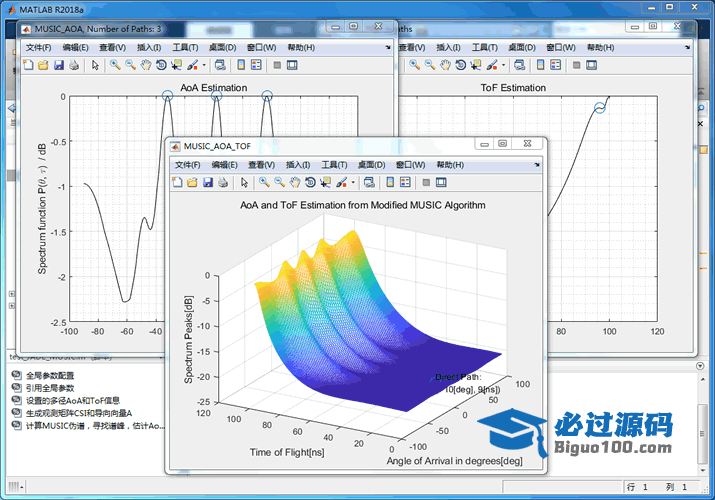The width and height of the screenshot is (715, 500).
Task: Open 窗口(W) menu in MUSIC_AOA window
Action: coord(261,47)
